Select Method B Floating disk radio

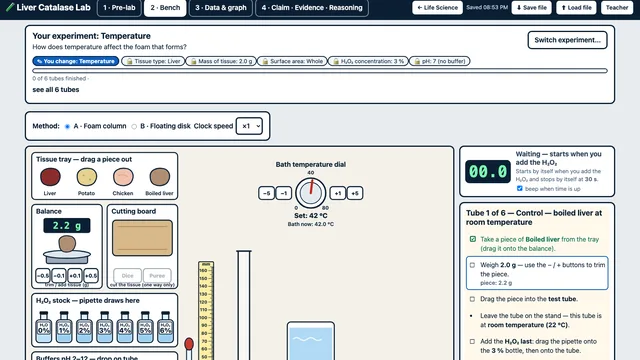point(134,127)
